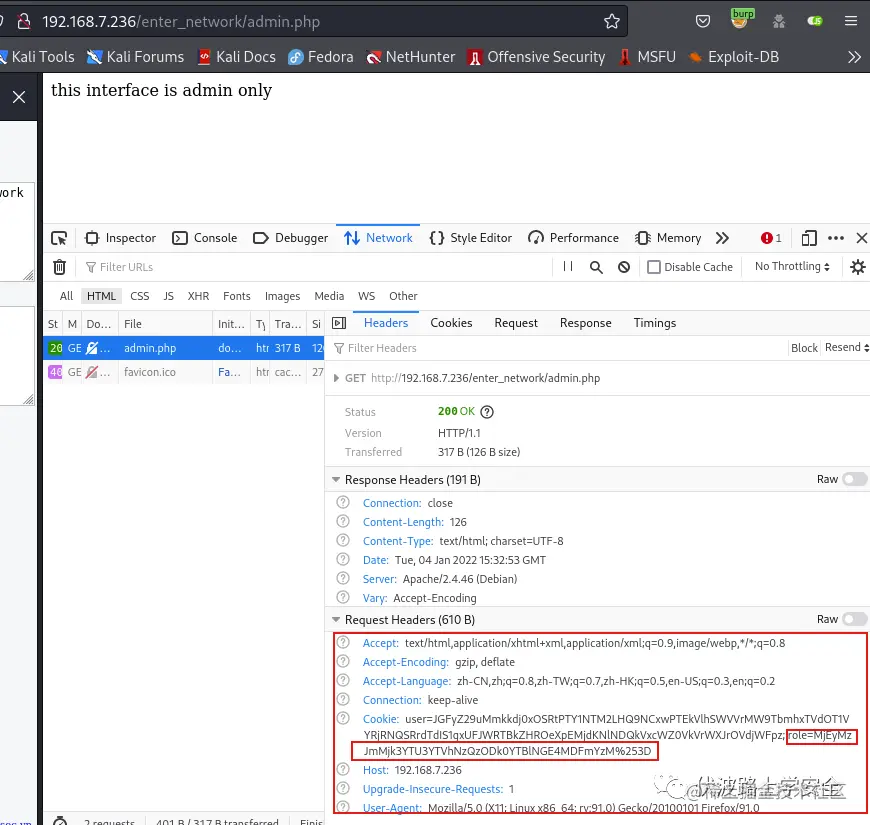Viewport: 870px width, 825px height.
Task: Open help icon for Server header
Action: [343, 579]
